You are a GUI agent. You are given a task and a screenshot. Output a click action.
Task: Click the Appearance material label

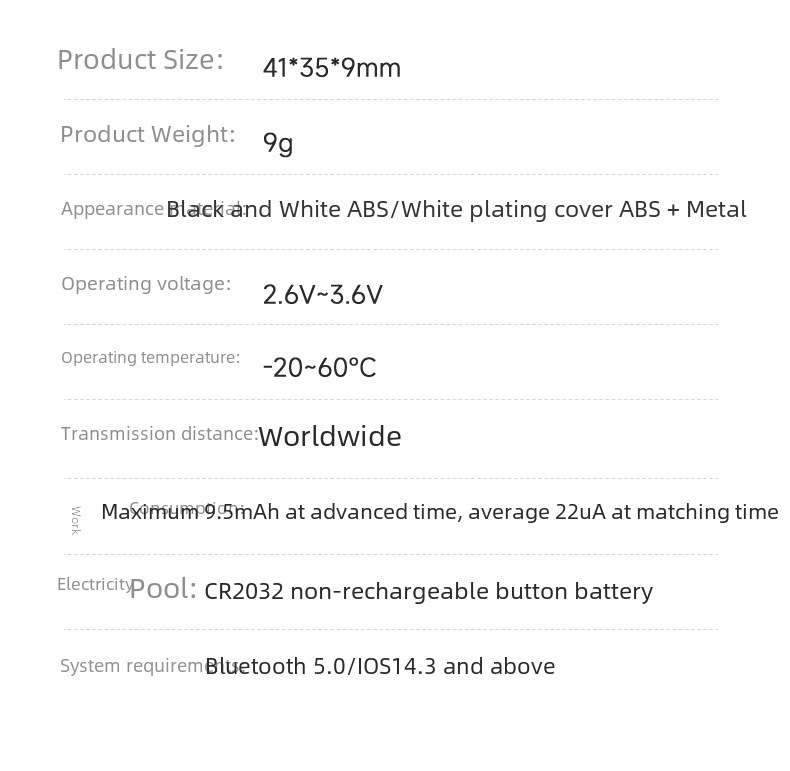[x=112, y=209]
